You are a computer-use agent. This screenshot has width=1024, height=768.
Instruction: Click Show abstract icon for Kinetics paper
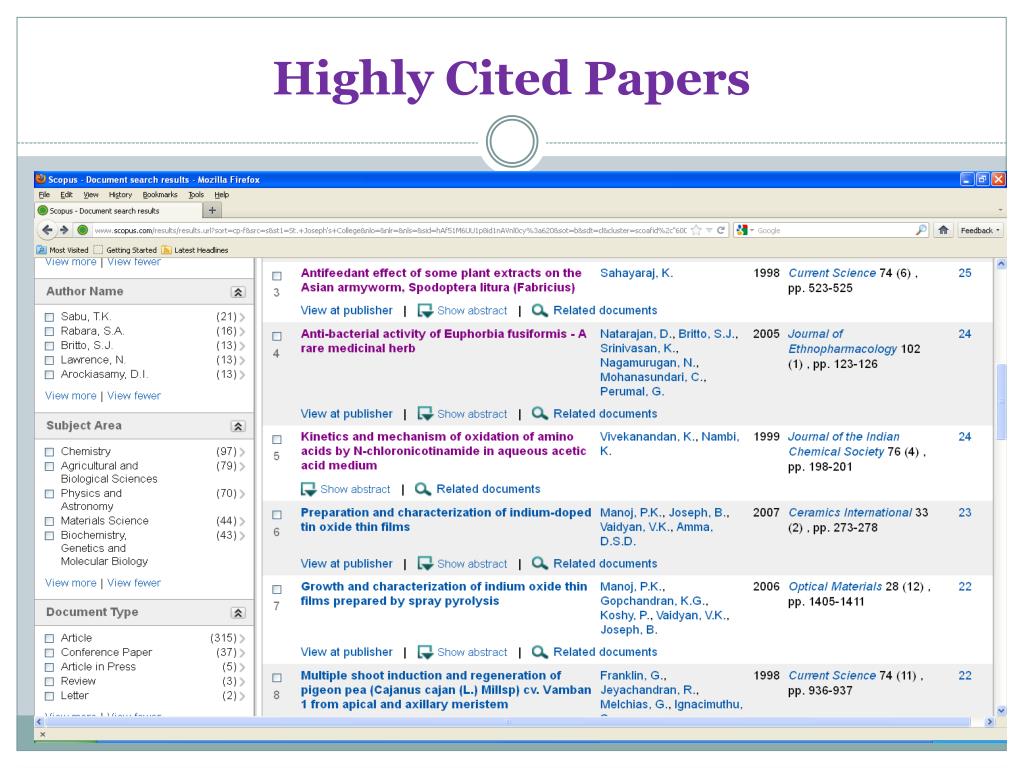tap(308, 489)
